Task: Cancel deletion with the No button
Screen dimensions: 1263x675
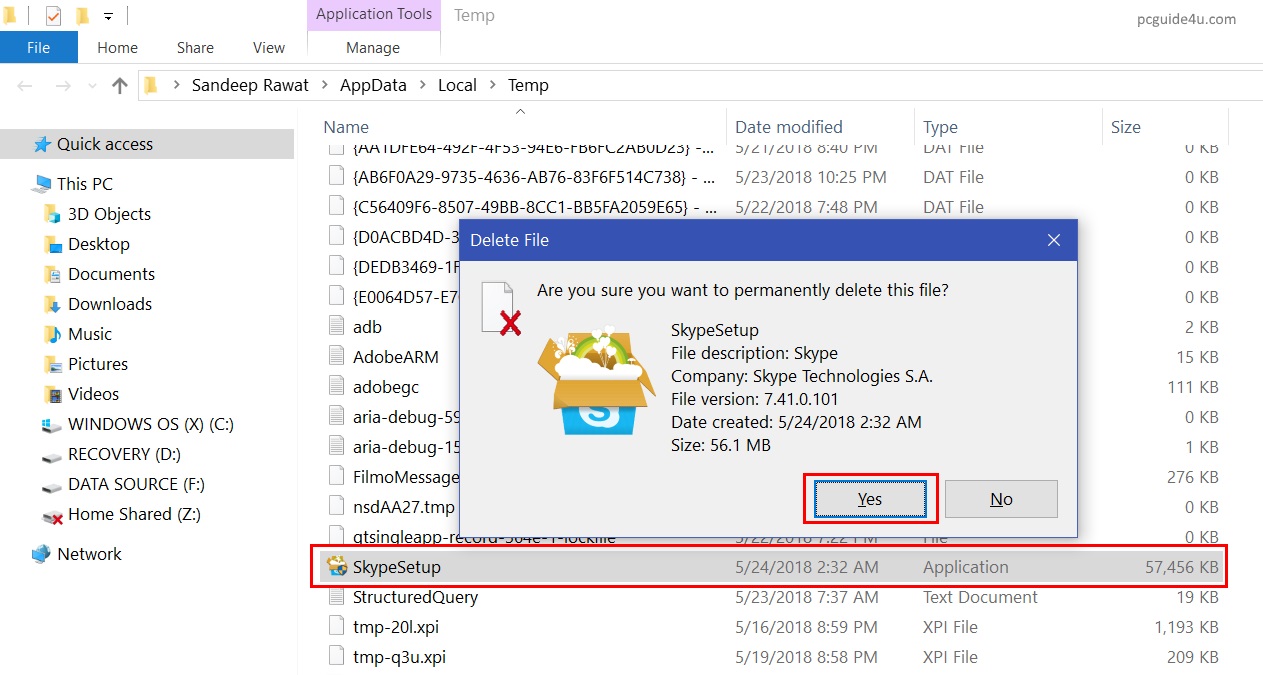Action: (x=1001, y=499)
